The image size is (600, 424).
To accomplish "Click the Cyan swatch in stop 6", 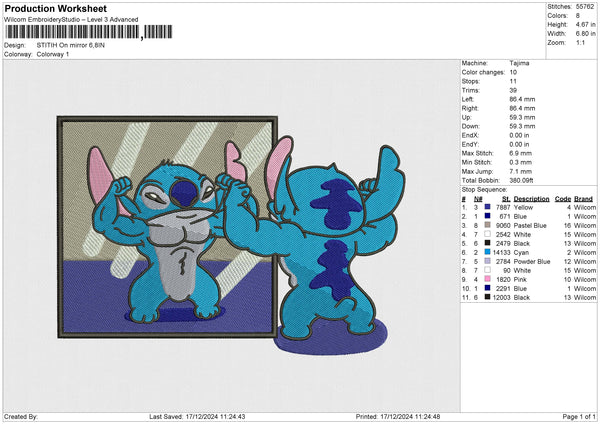I will (488, 252).
